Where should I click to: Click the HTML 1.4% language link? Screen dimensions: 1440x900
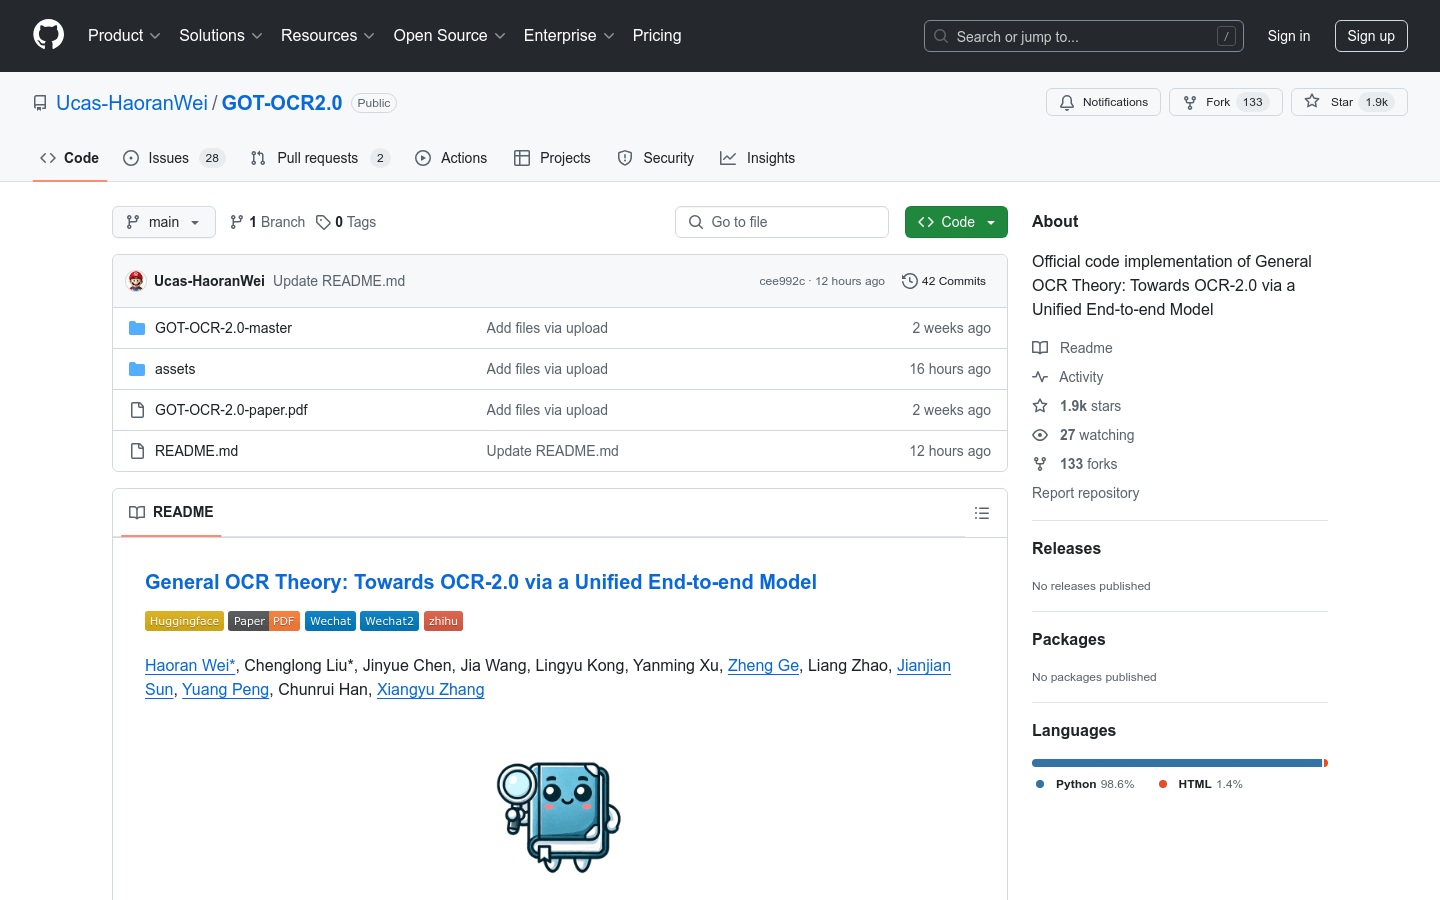tap(1201, 784)
